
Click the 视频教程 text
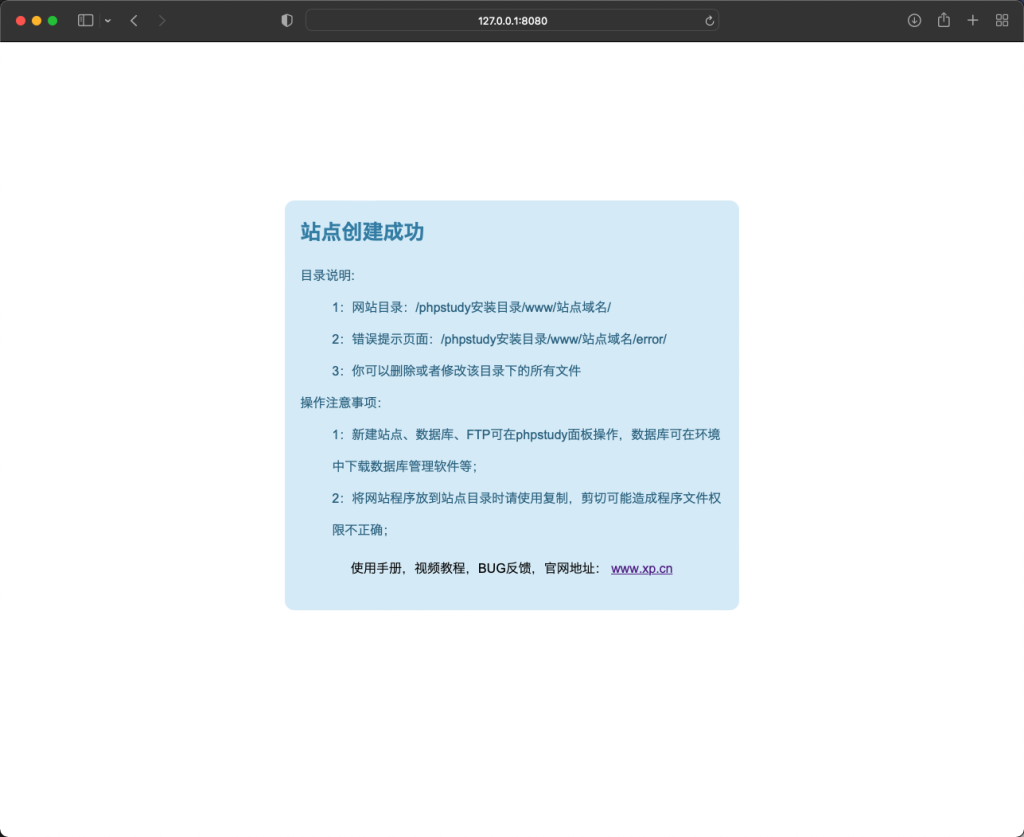(441, 568)
